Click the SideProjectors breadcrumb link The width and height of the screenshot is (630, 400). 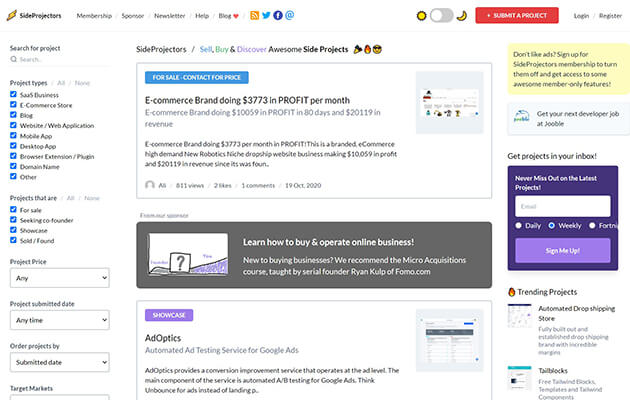[161, 49]
